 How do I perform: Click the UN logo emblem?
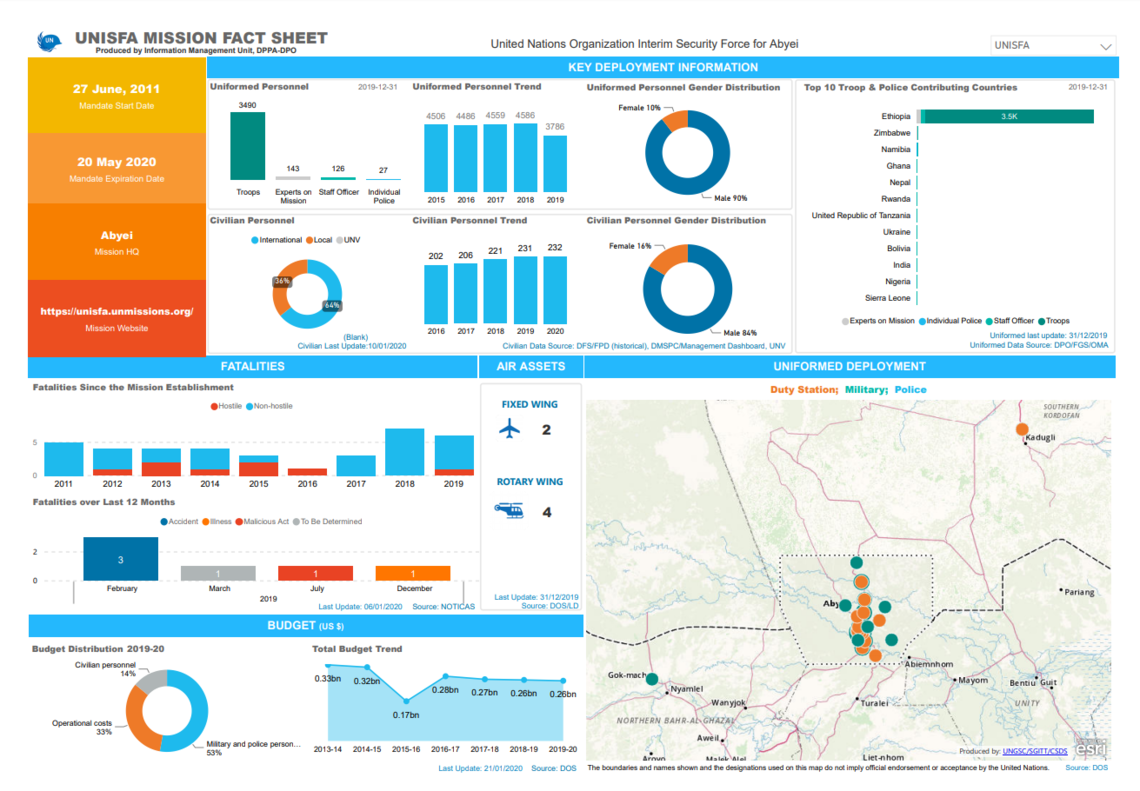49,41
